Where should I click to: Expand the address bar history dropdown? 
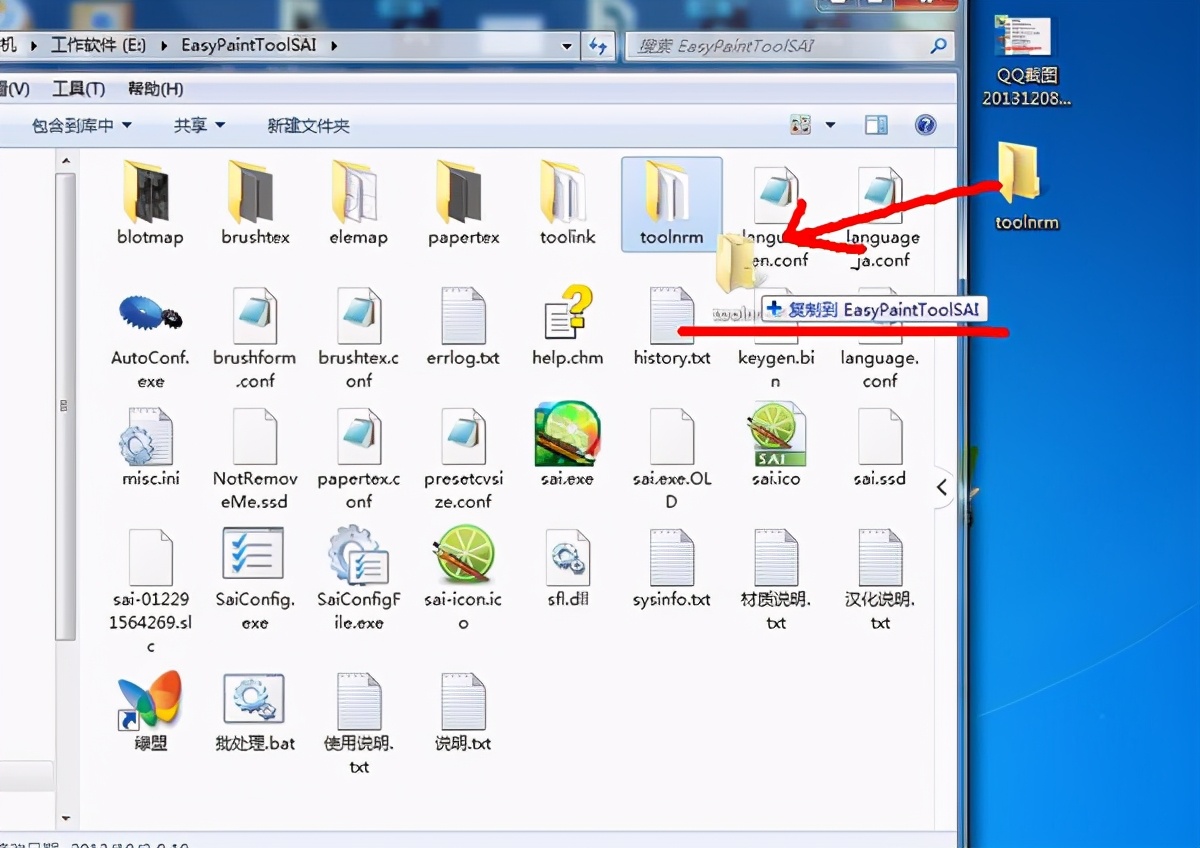(567, 46)
